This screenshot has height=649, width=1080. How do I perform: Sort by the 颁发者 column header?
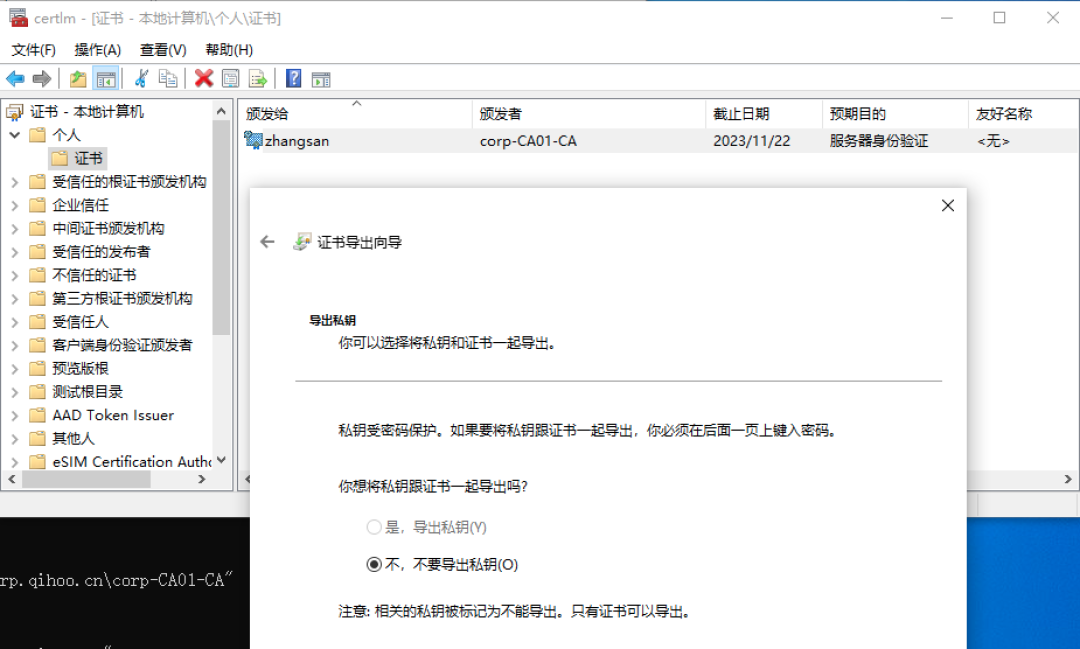(x=589, y=114)
